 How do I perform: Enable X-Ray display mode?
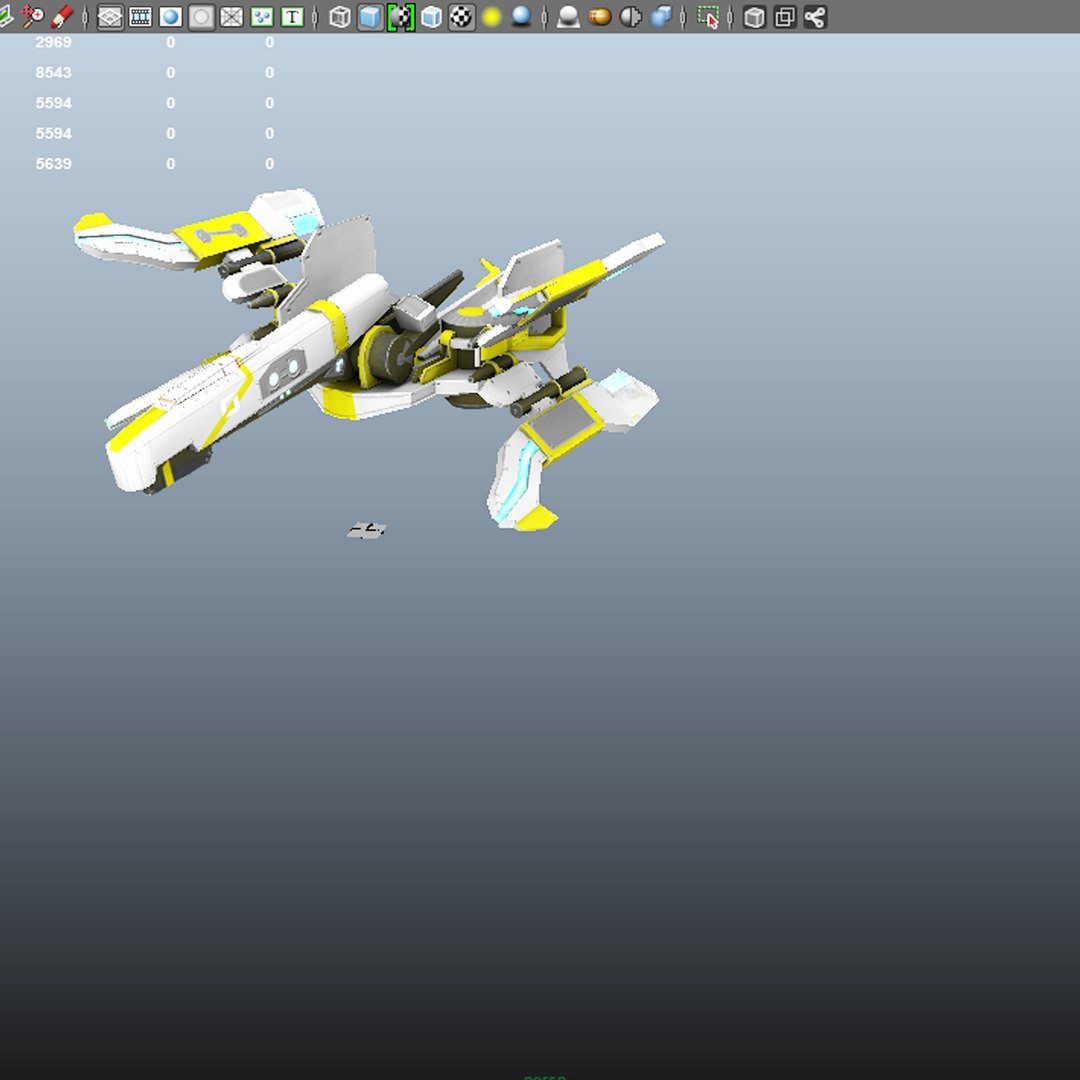pos(755,17)
